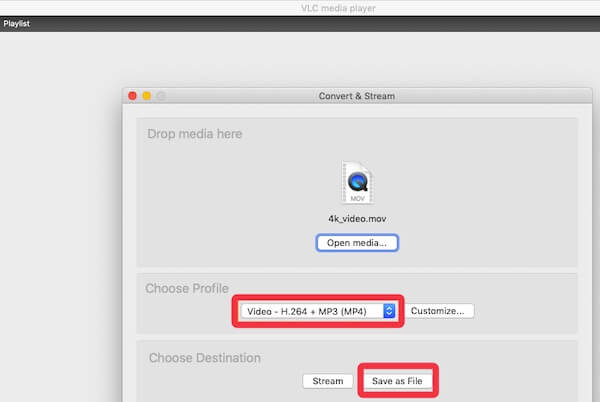Select the Save as File button

397,381
